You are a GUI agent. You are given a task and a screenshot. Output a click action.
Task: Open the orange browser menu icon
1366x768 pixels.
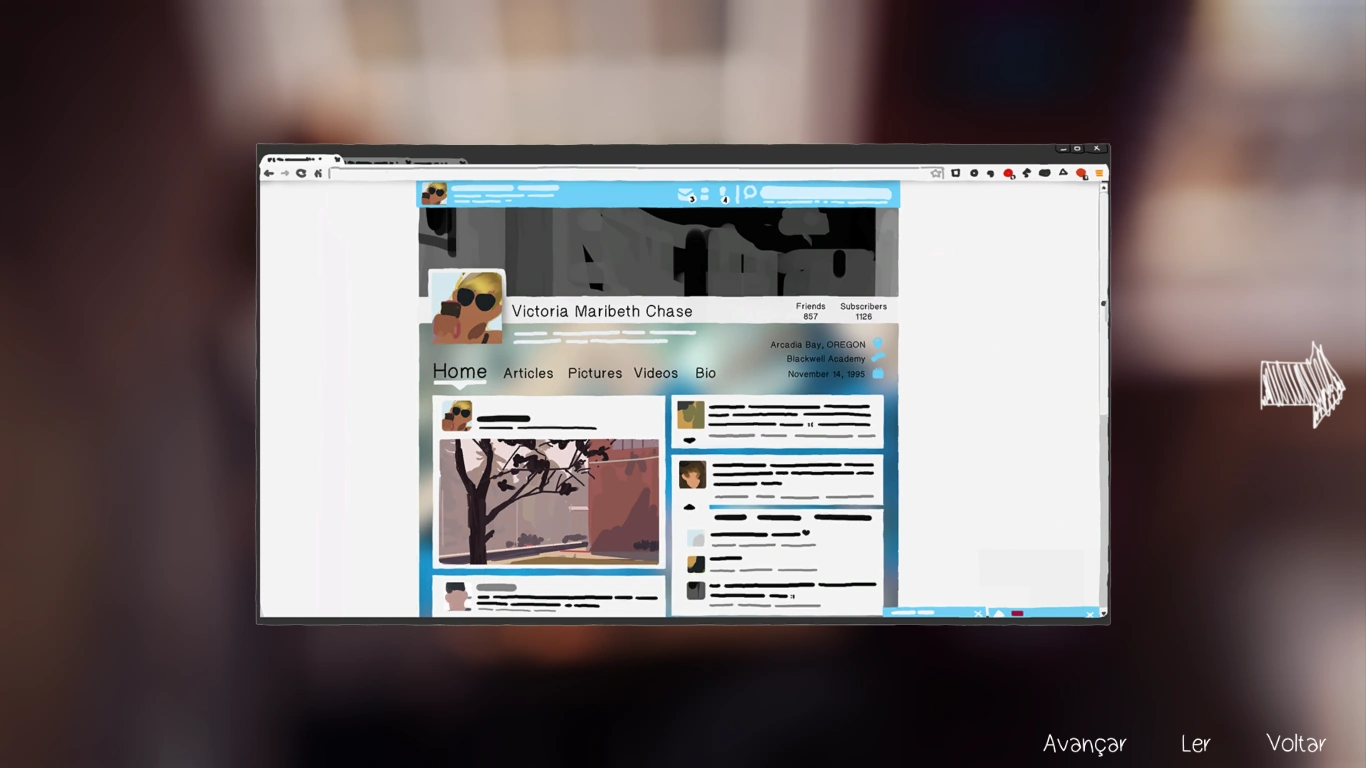1099,173
